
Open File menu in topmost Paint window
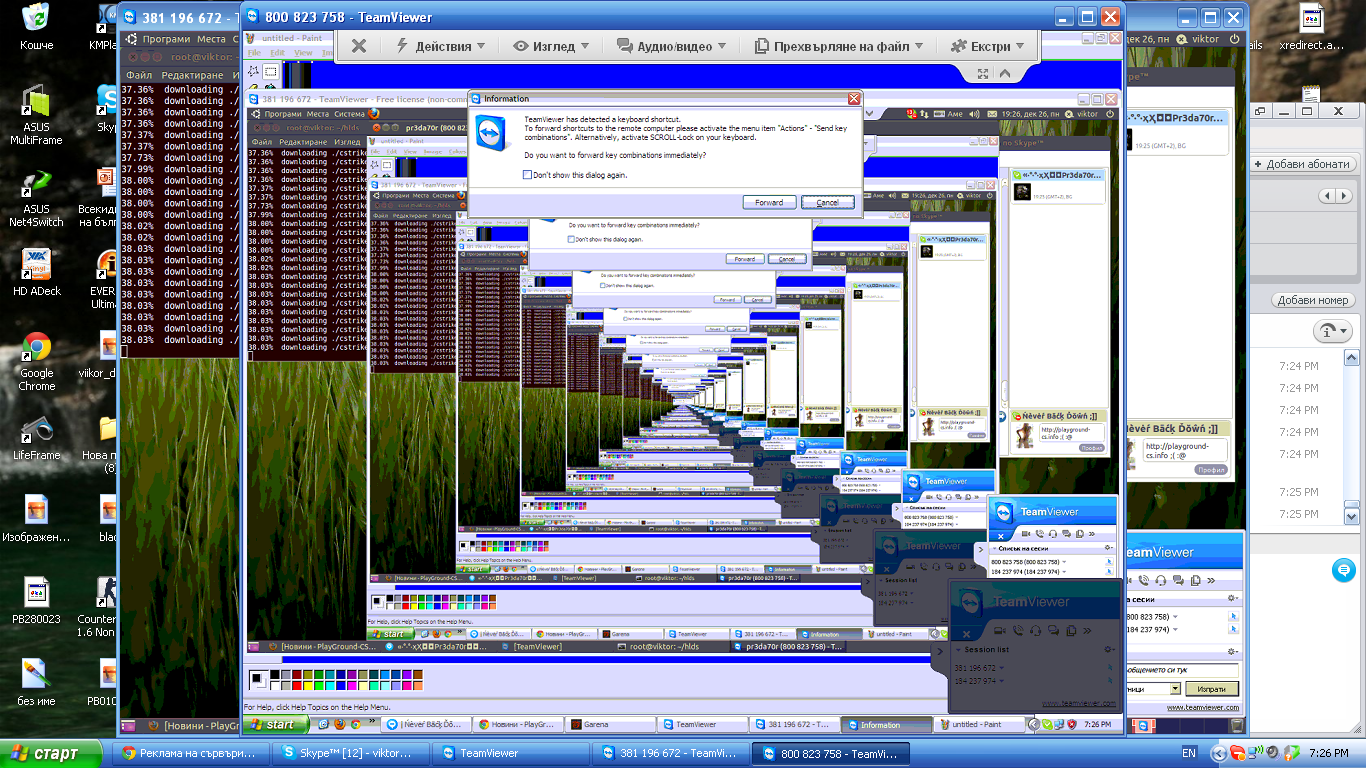(254, 52)
